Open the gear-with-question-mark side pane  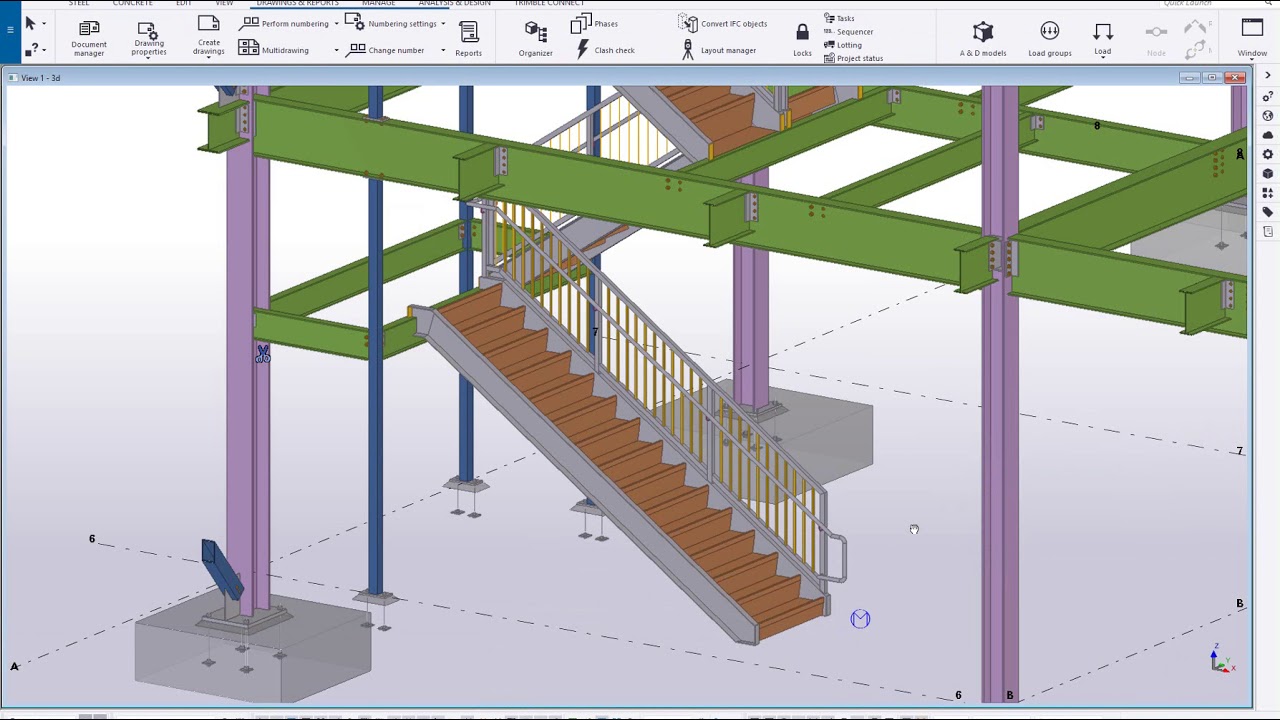point(1268,96)
